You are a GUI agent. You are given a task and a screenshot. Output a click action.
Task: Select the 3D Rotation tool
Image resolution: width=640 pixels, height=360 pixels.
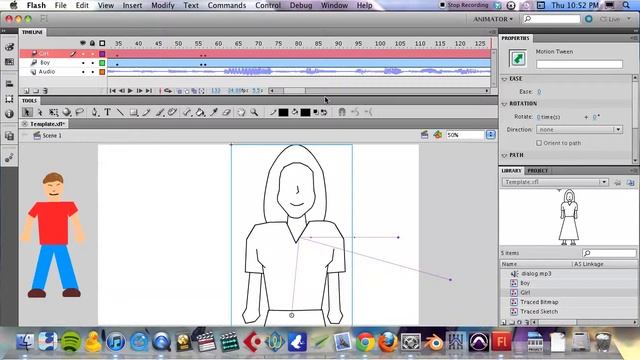67,112
